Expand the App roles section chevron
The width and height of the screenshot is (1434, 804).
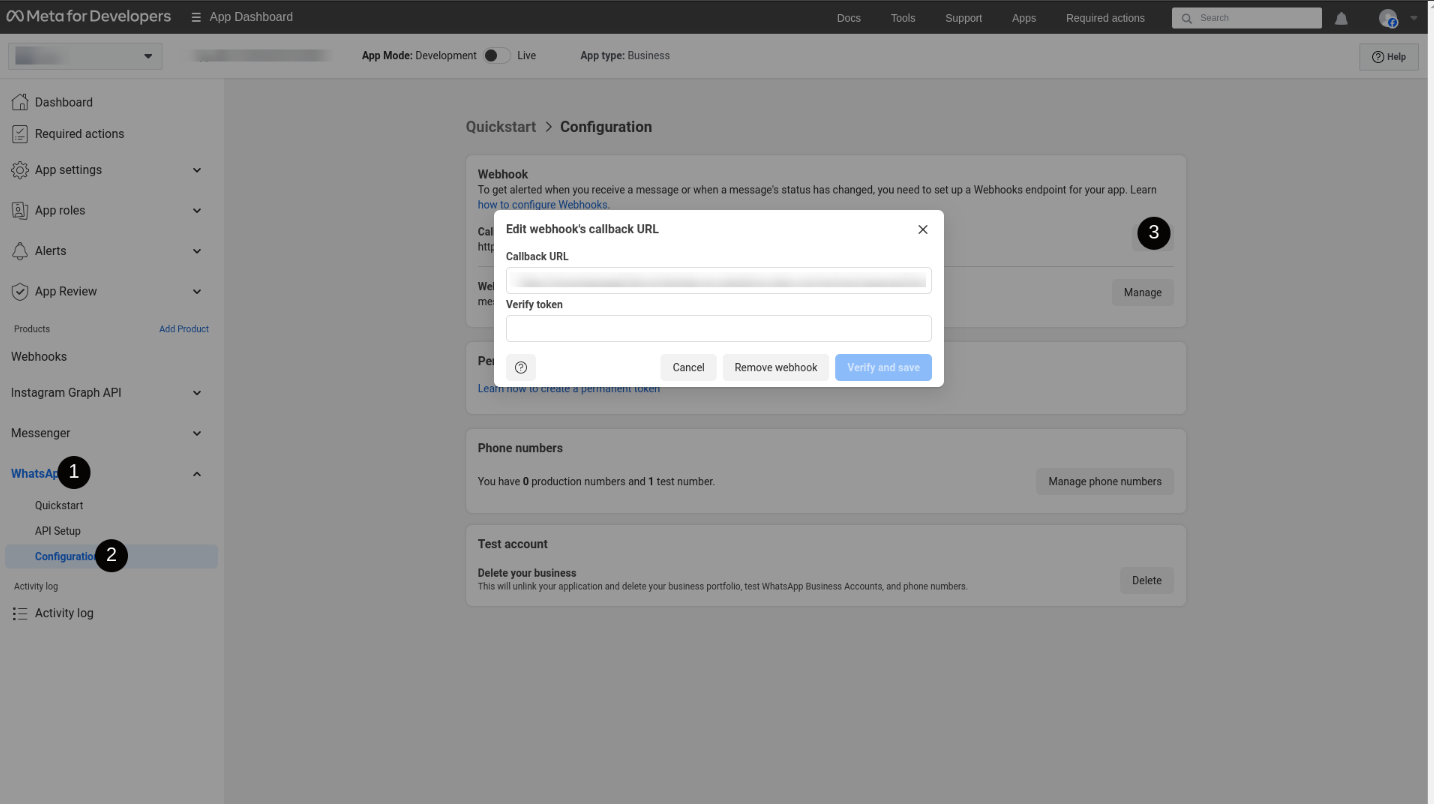point(197,210)
